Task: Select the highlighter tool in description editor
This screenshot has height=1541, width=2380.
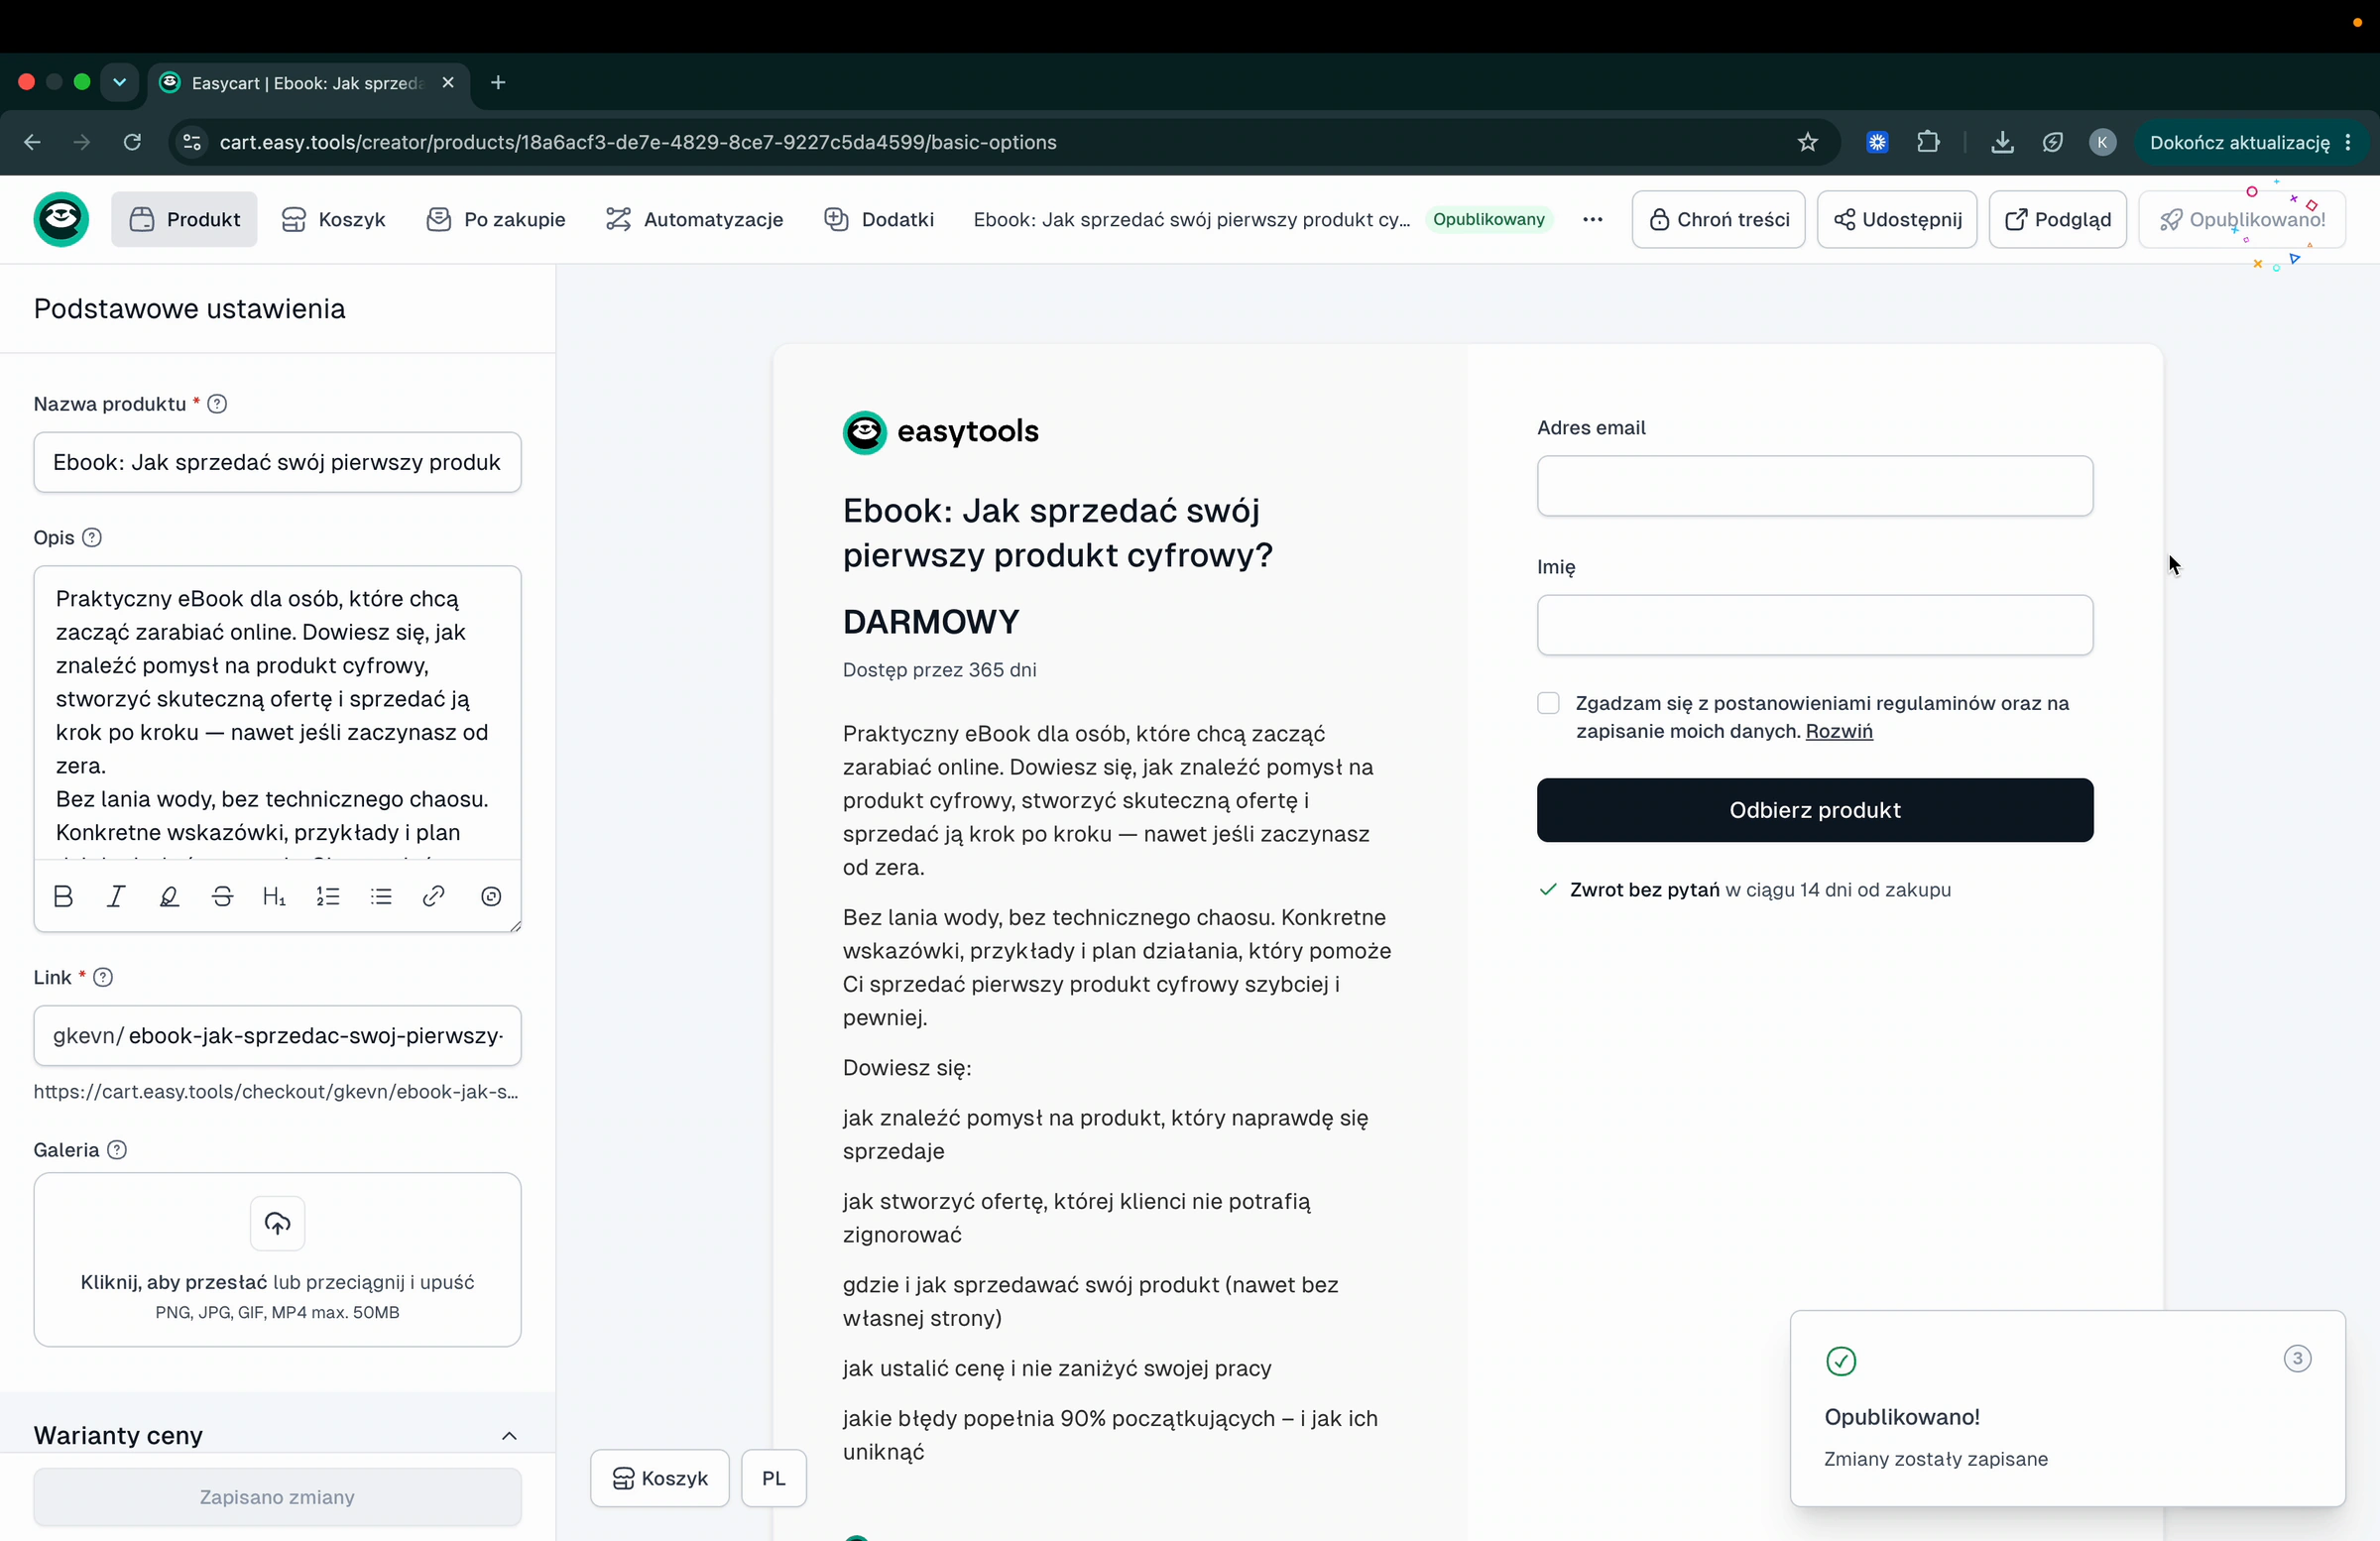Action: click(169, 896)
